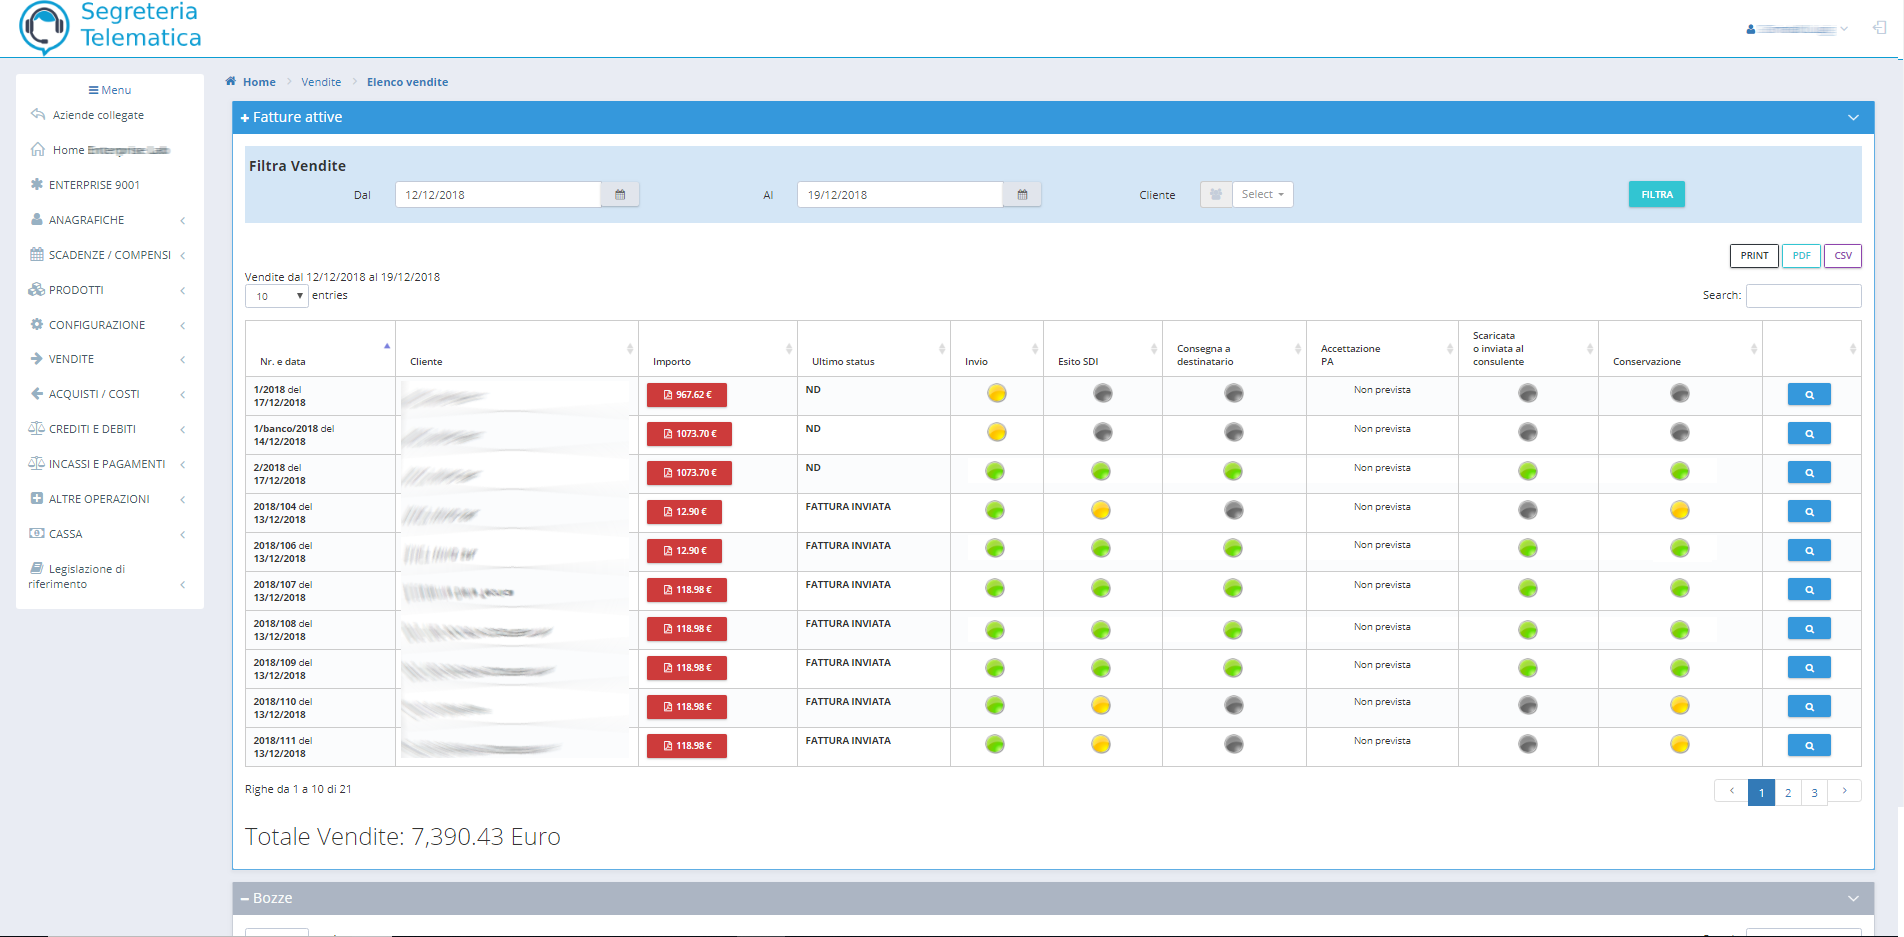
Task: Click grey Esito SDI status of invoice 1/banco/2018
Action: (1102, 432)
